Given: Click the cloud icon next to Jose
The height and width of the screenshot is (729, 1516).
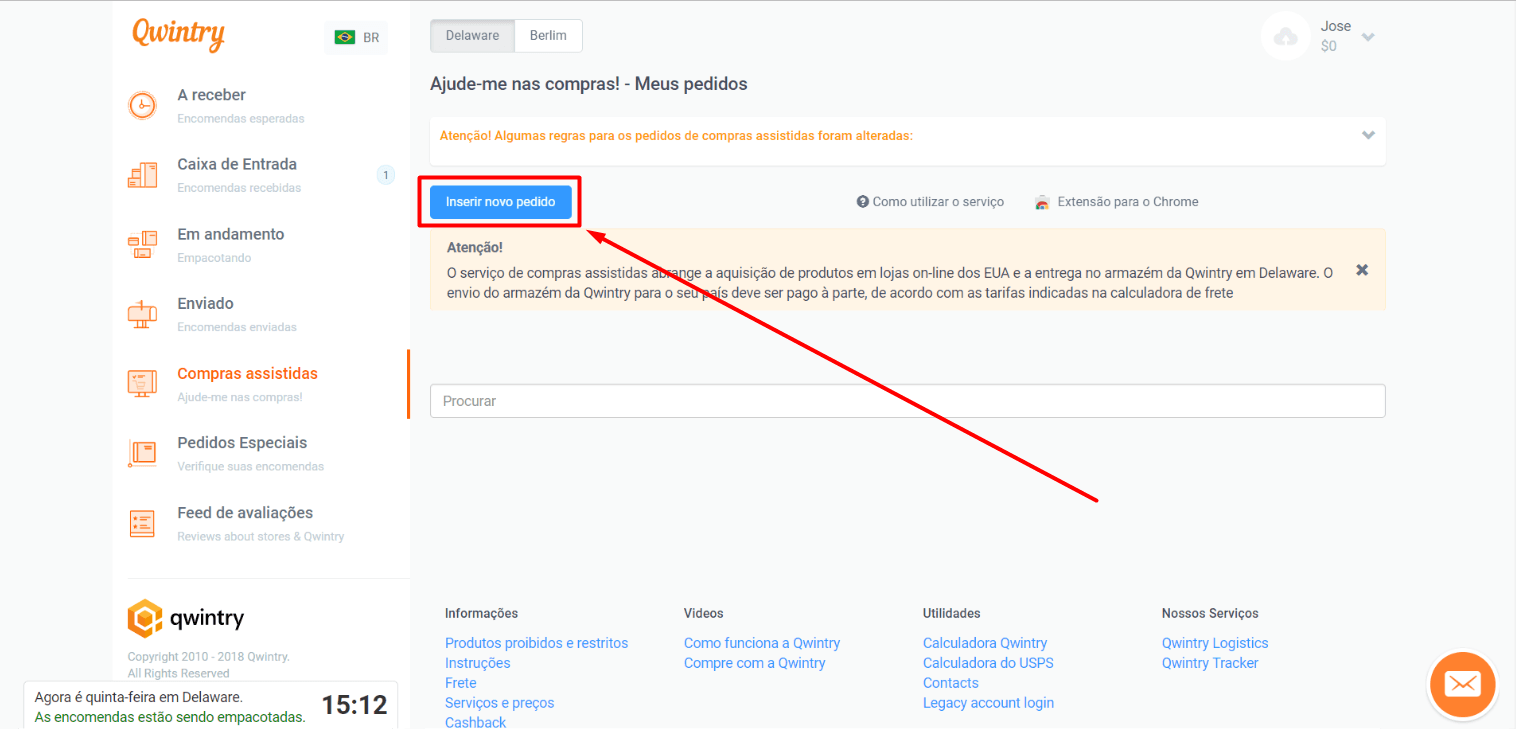Looking at the screenshot, I should (1285, 35).
